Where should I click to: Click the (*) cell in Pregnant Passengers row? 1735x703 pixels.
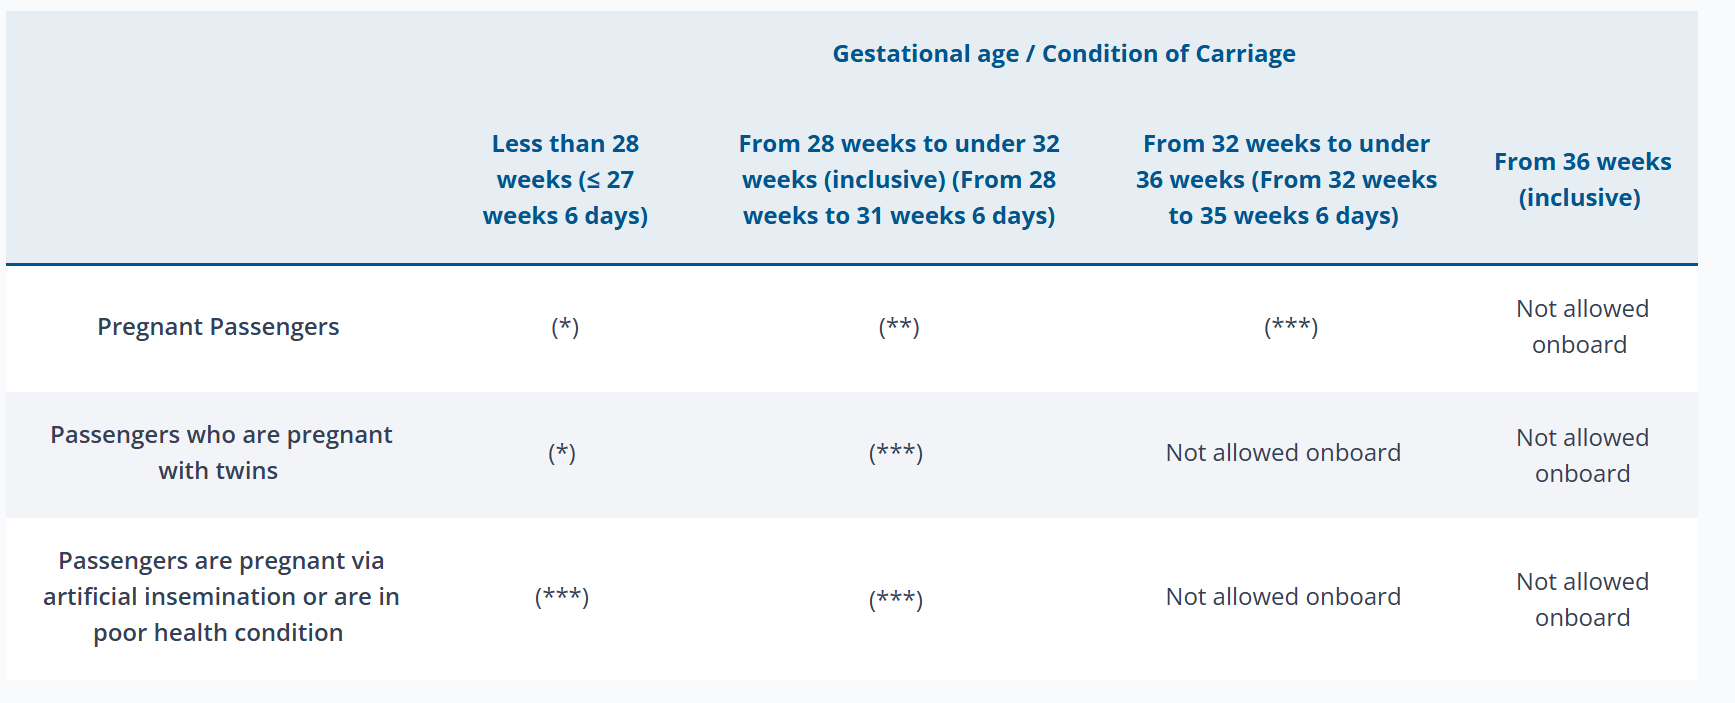point(565,327)
